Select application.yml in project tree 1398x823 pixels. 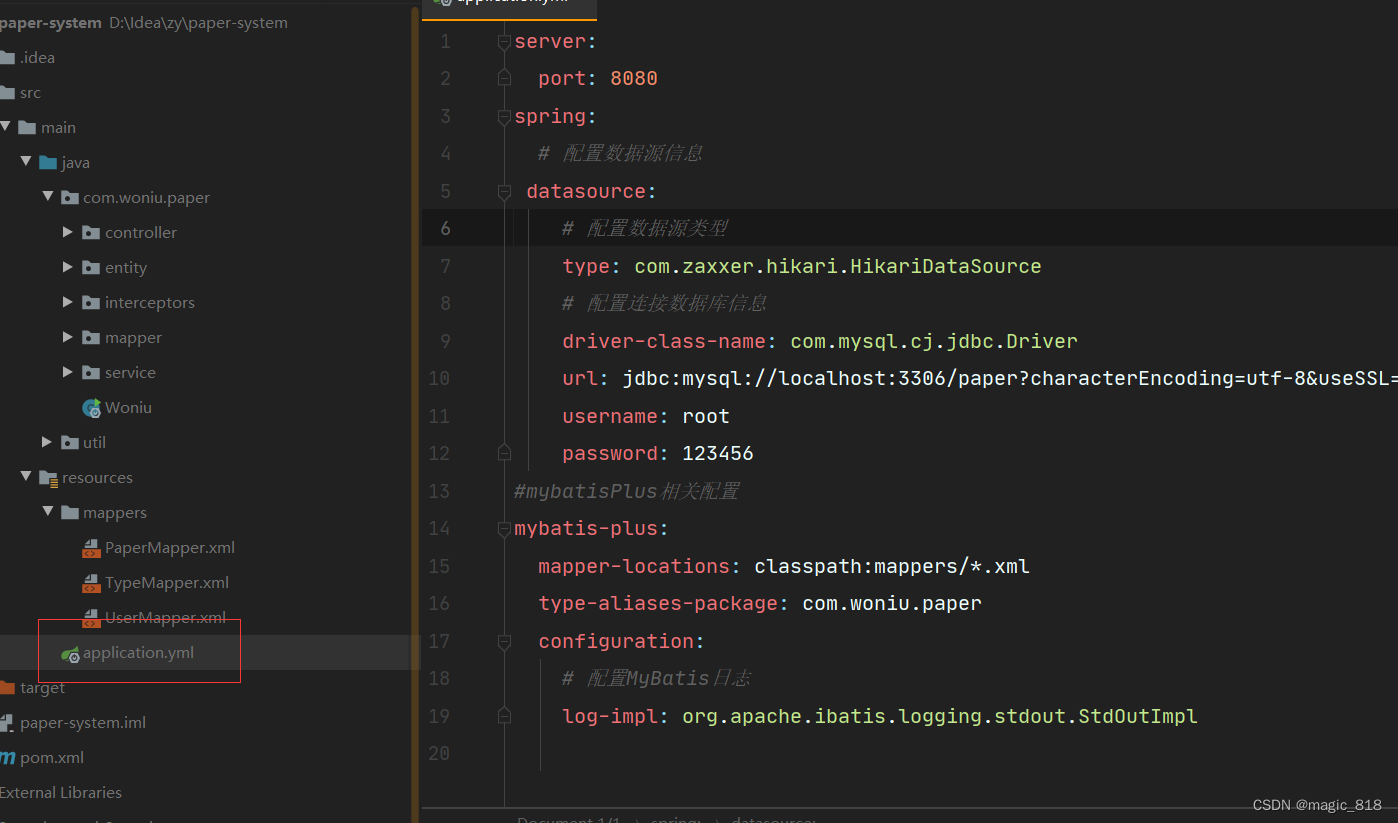point(138,652)
